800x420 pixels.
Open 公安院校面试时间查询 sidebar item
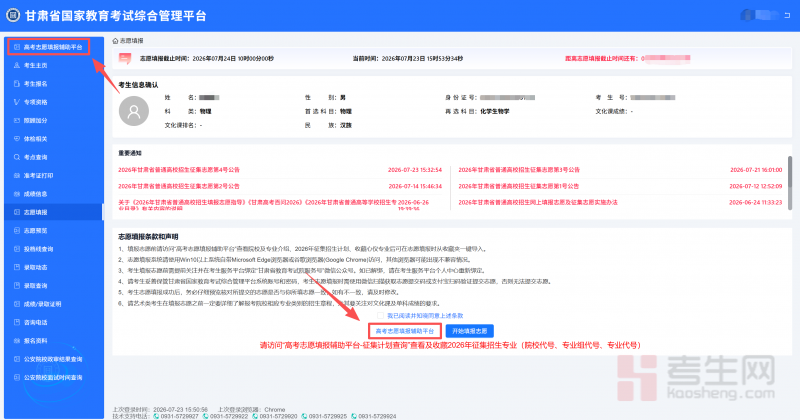point(54,378)
